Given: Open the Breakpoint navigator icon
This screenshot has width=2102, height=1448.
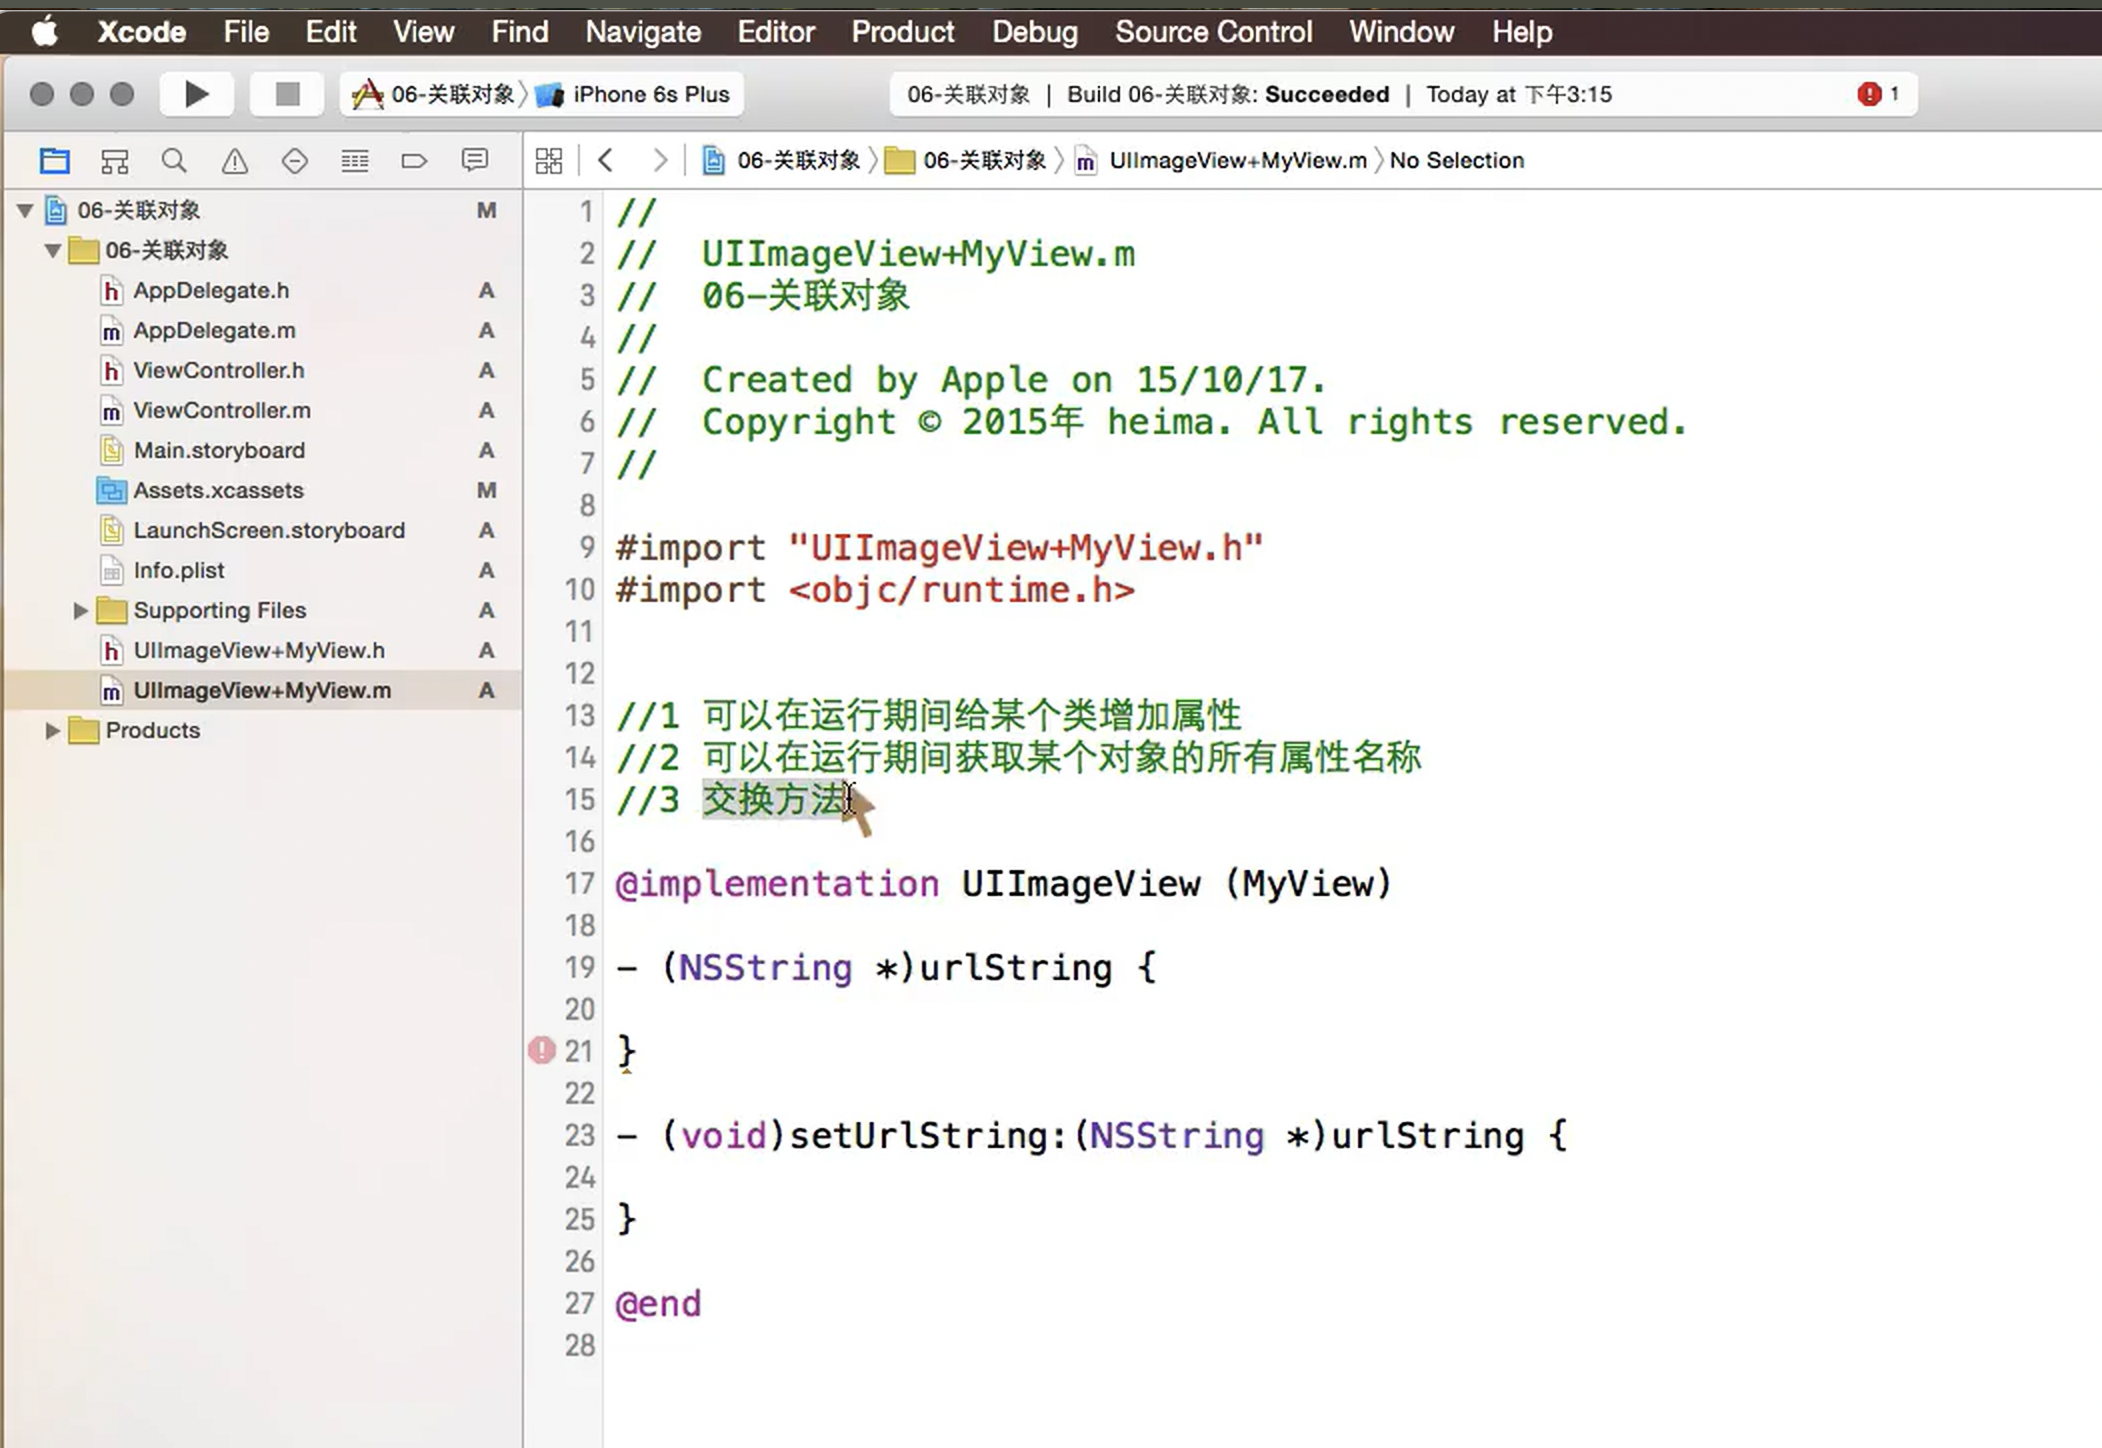Looking at the screenshot, I should (414, 160).
